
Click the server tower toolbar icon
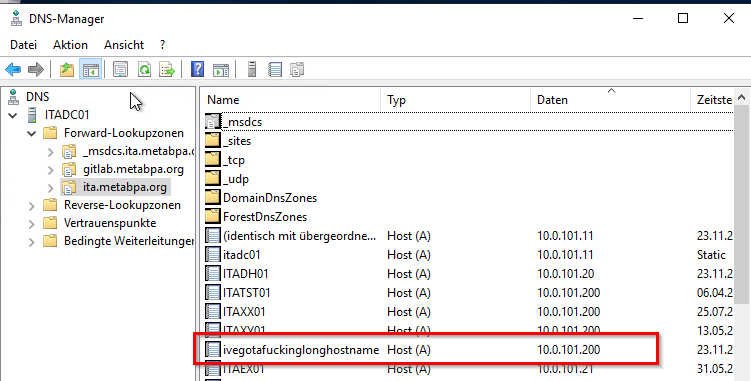click(x=252, y=69)
